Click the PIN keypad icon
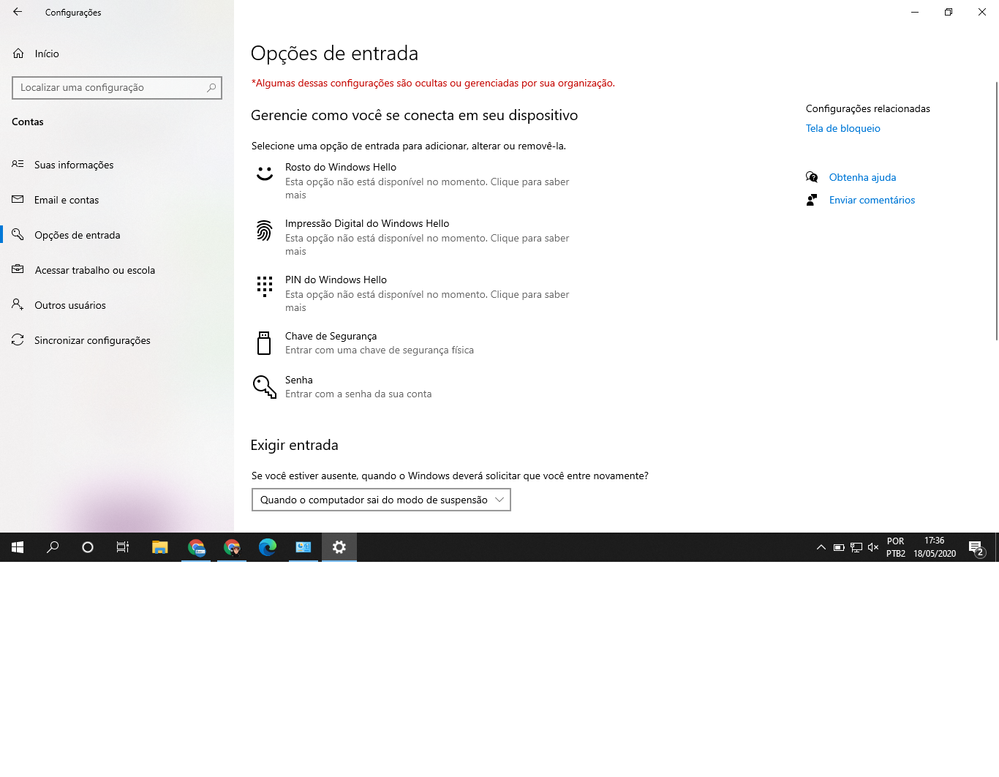The width and height of the screenshot is (999, 777). [x=264, y=287]
